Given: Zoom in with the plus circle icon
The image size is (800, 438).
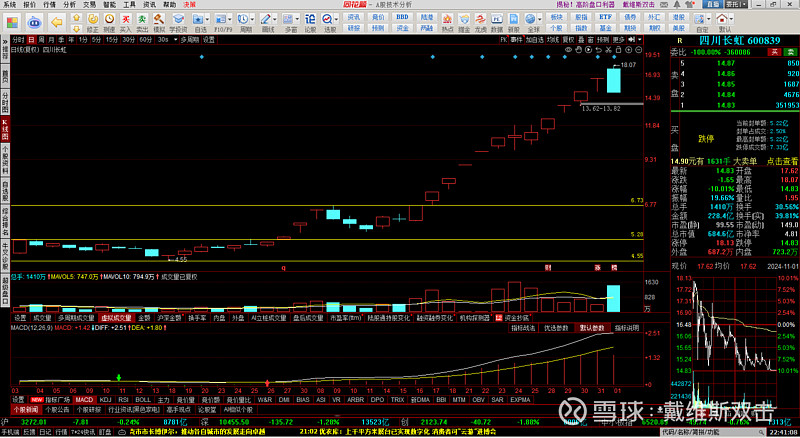Looking at the screenshot, I should (629, 50).
